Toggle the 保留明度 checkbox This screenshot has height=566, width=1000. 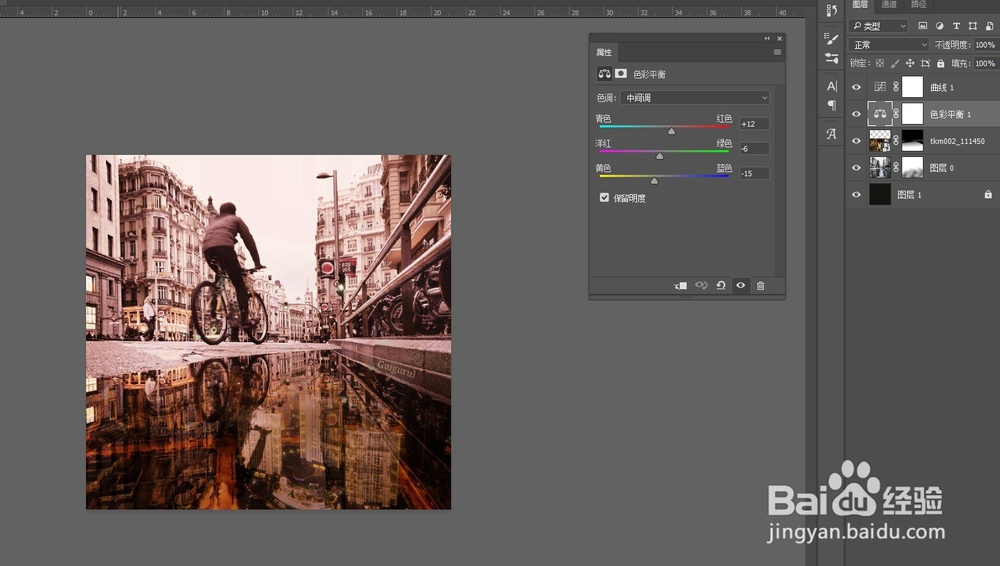[x=604, y=198]
